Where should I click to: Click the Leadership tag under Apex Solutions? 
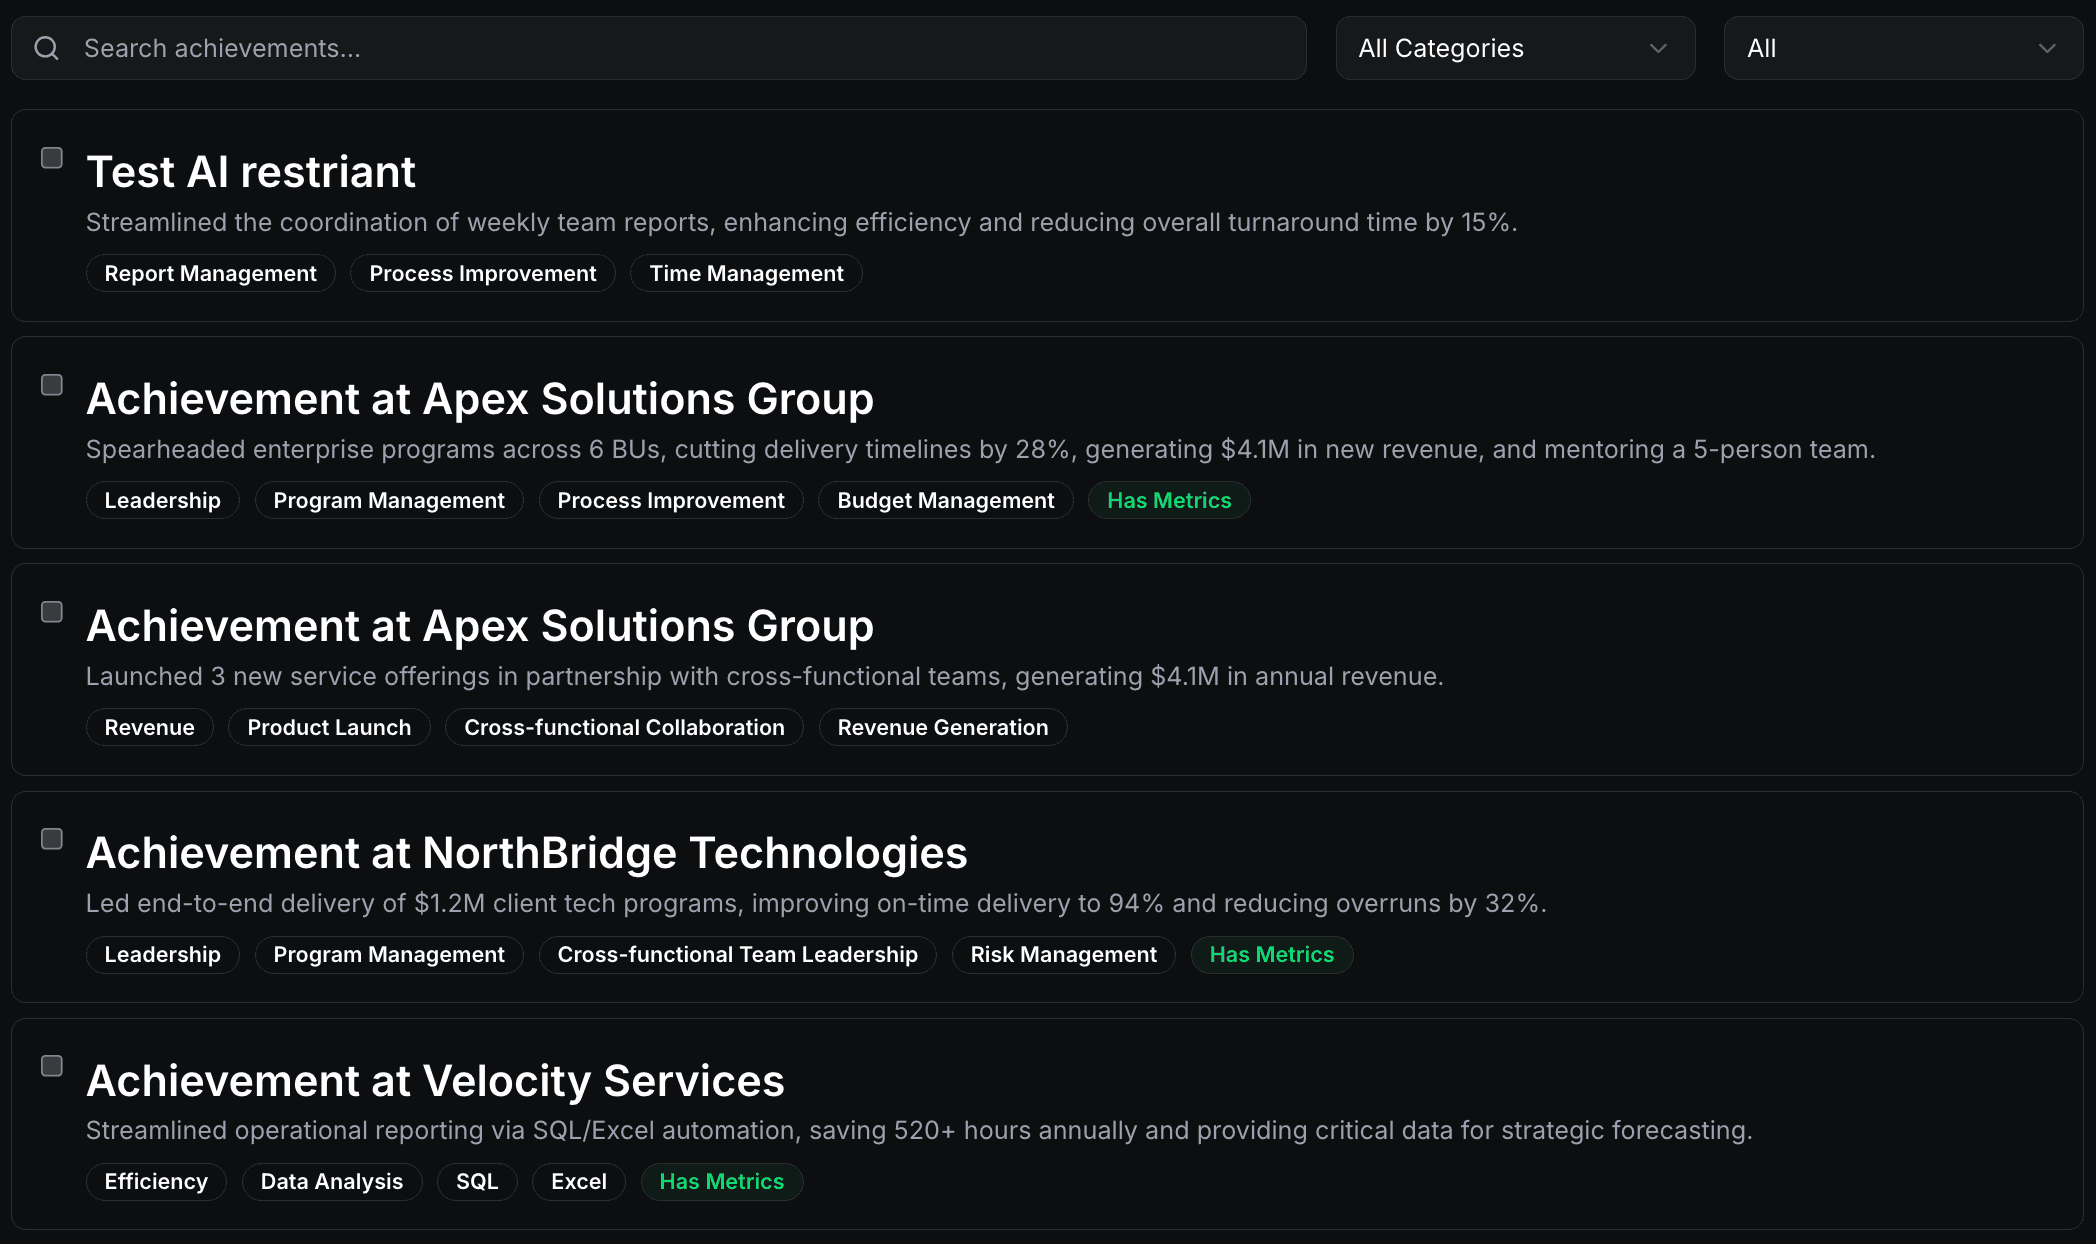click(162, 500)
